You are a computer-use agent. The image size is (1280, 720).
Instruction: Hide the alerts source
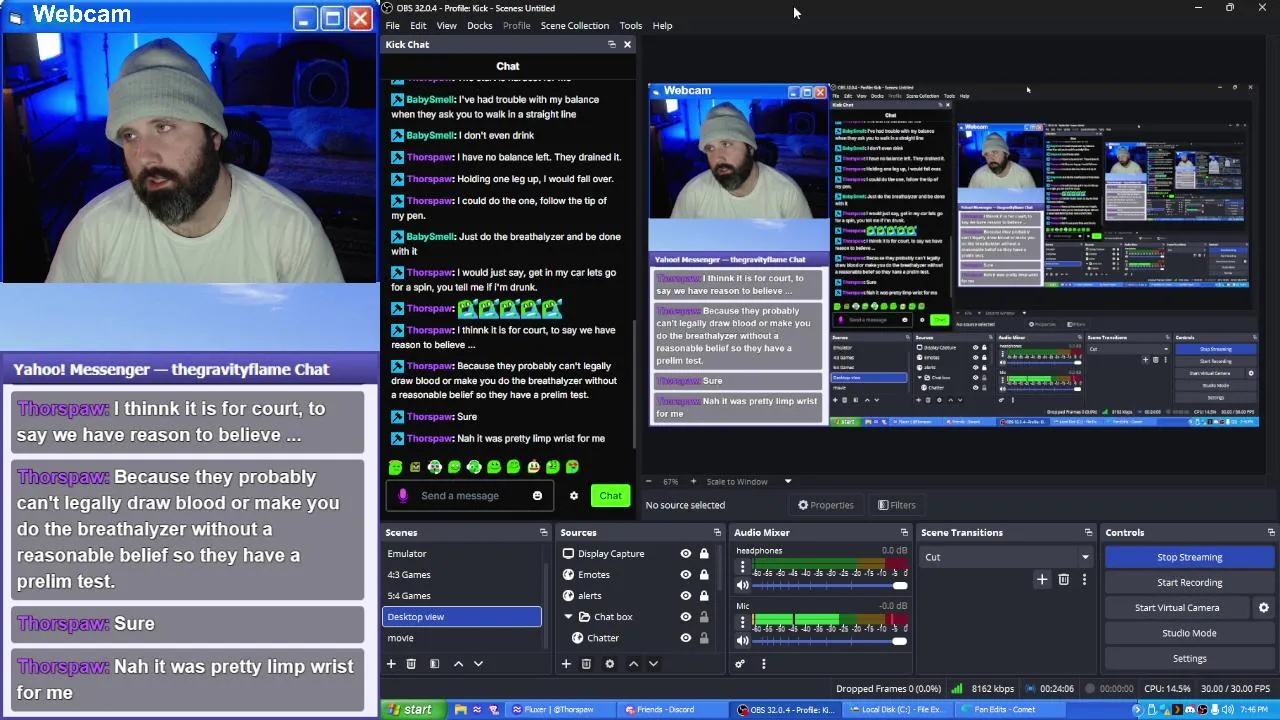pyautogui.click(x=686, y=596)
